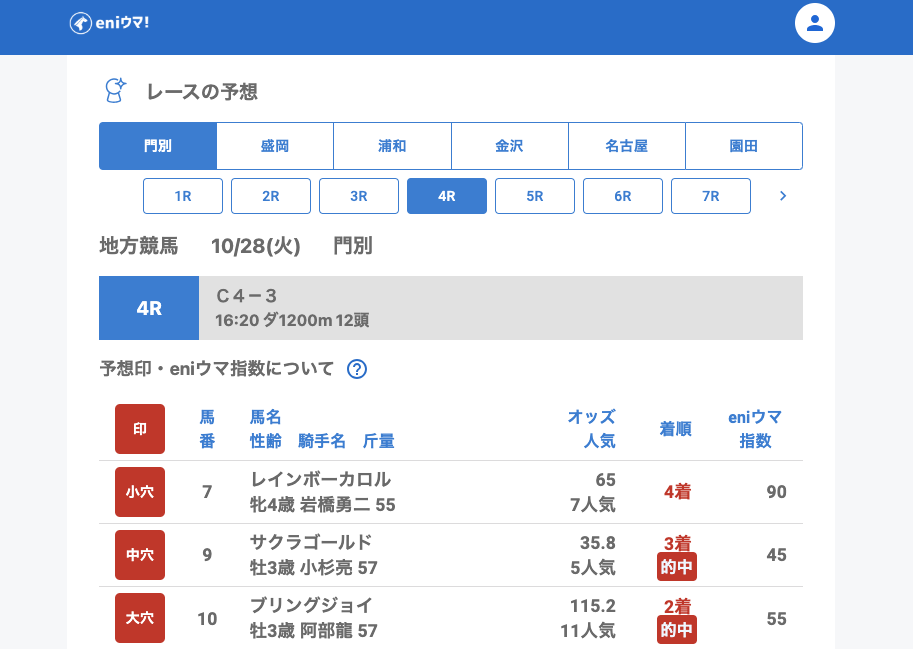Select race 7R button

pos(711,196)
